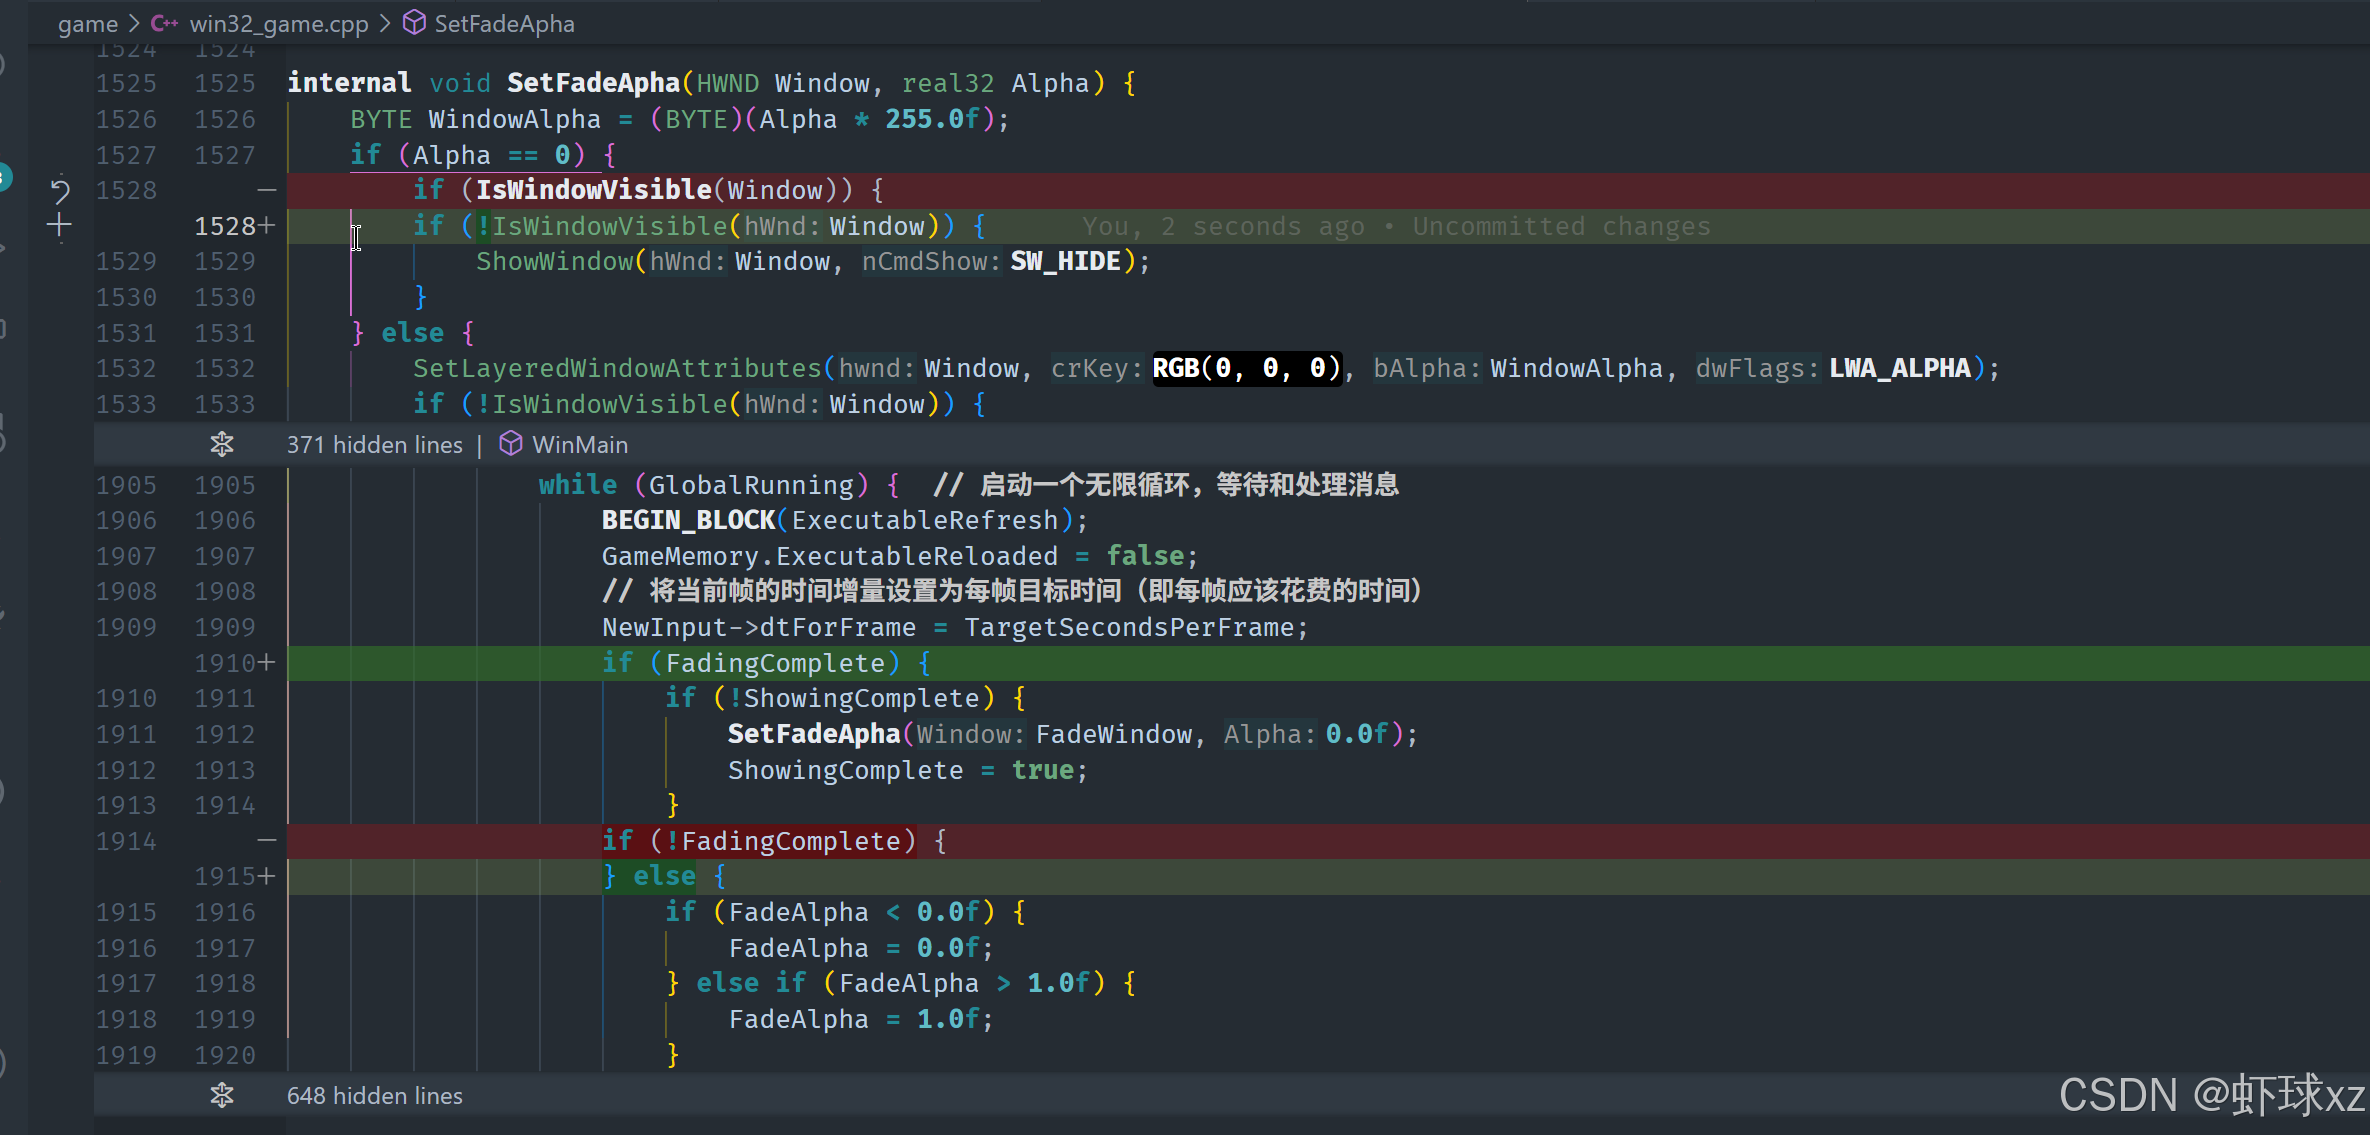Click unfold icon beside 648 hidden lines
Image resolution: width=2370 pixels, height=1135 pixels.
(x=222, y=1095)
